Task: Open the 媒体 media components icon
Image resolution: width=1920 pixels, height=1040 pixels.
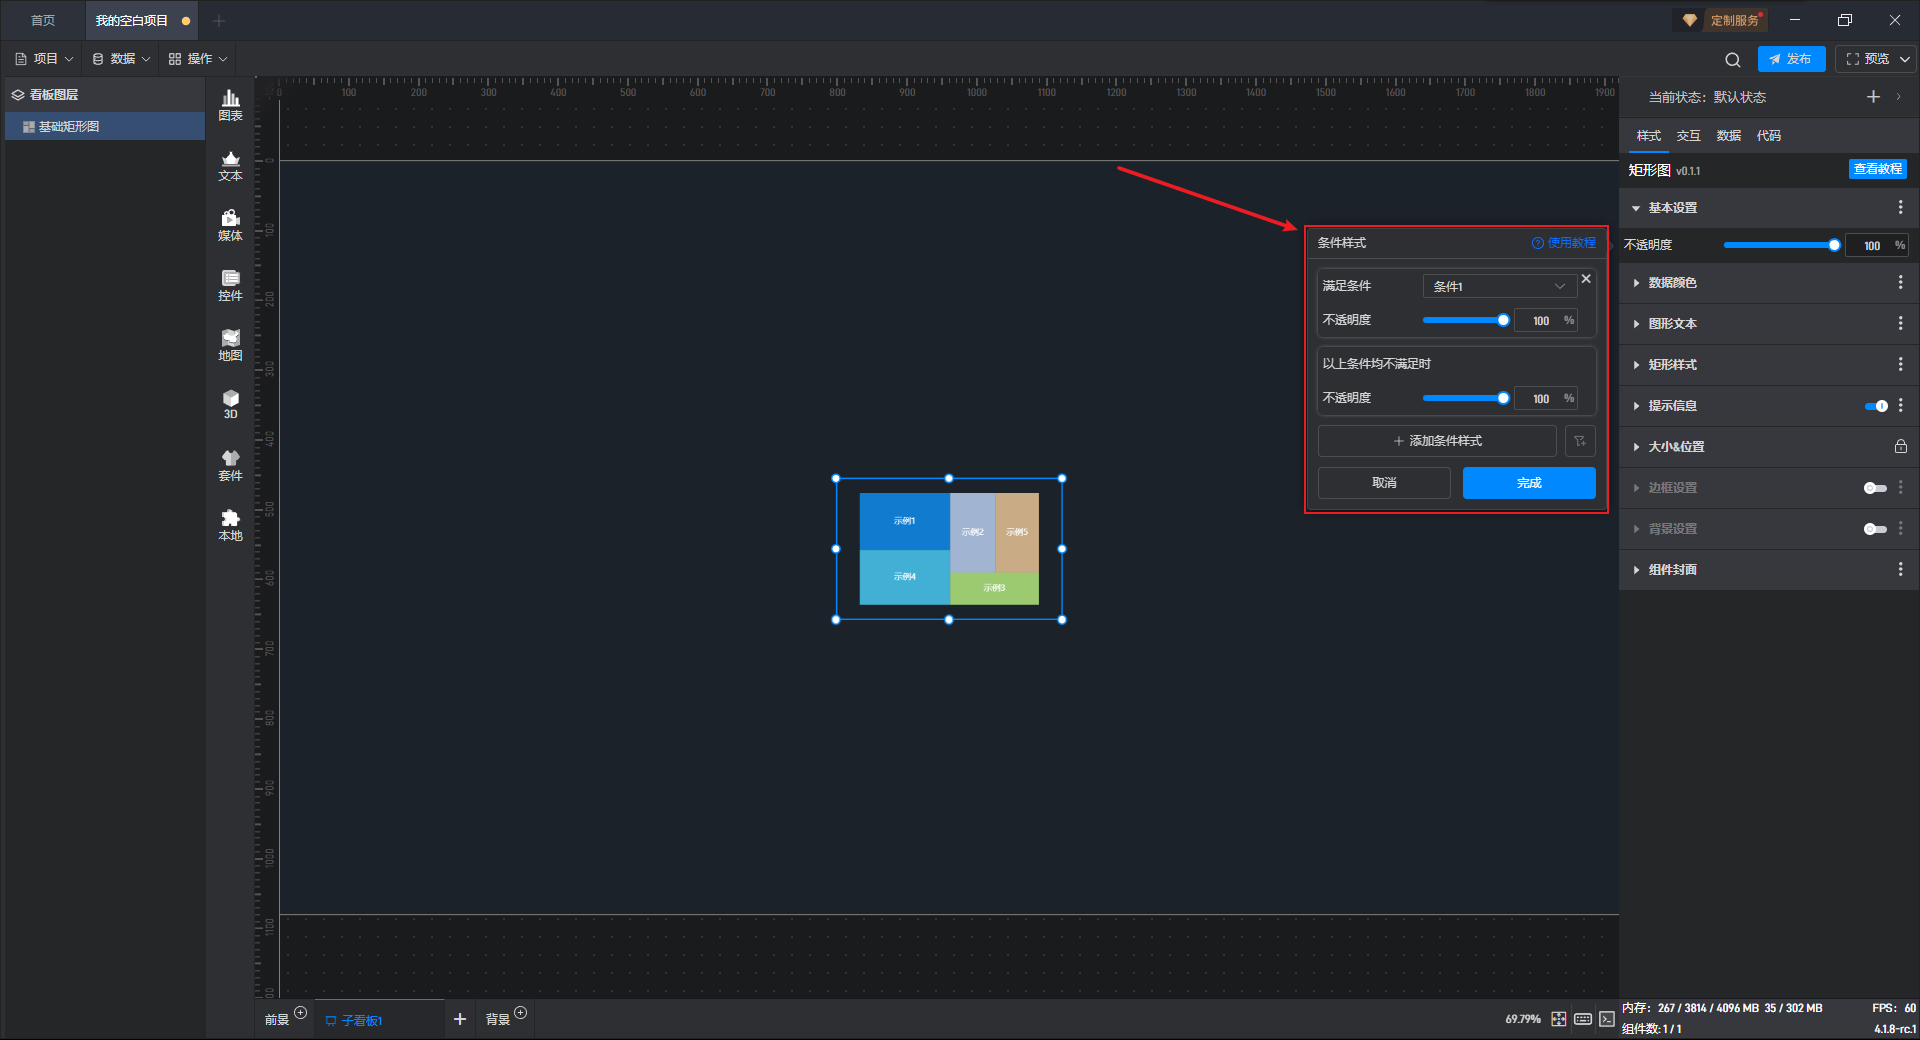Action: pos(230,224)
